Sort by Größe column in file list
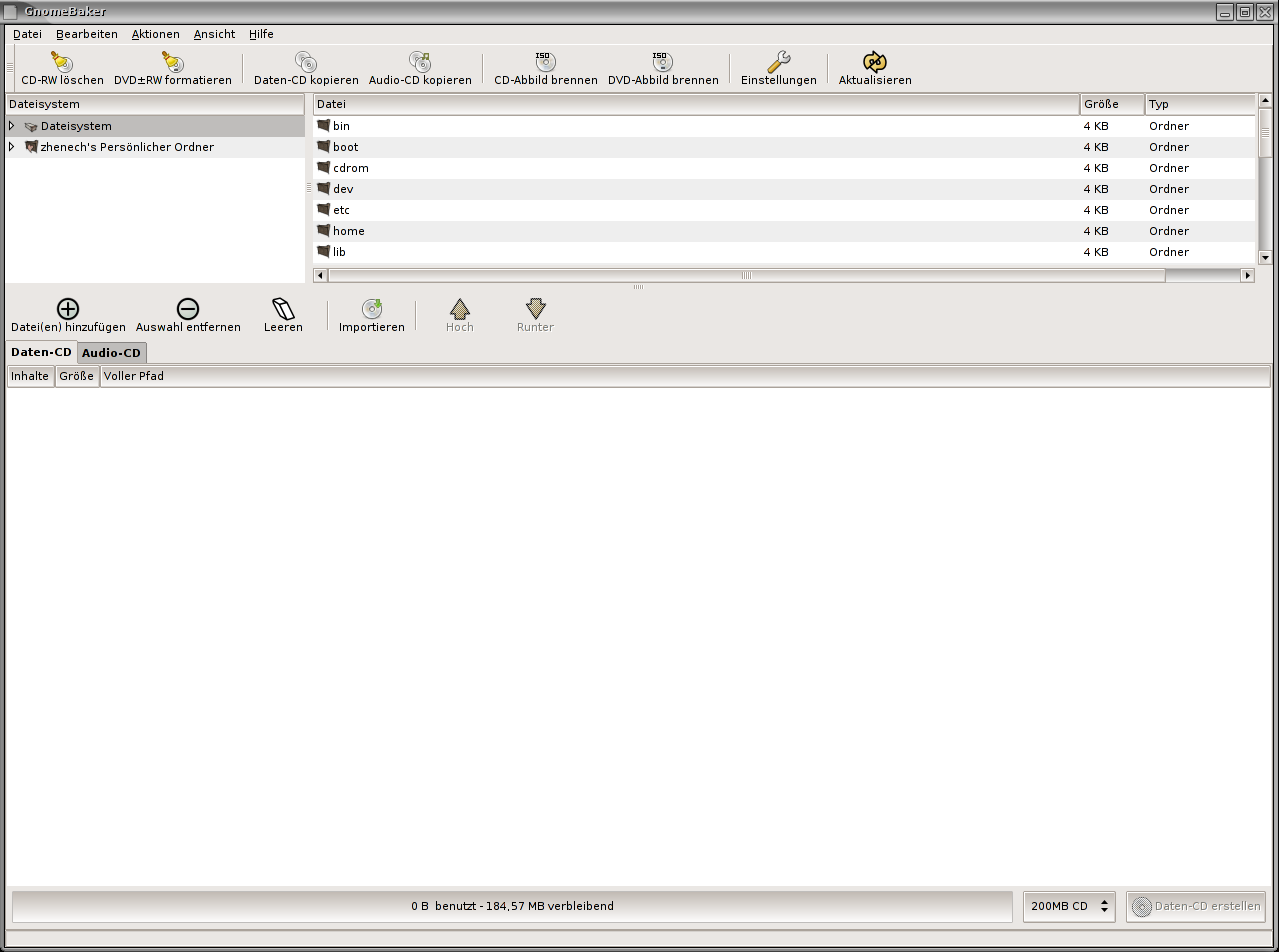Image resolution: width=1279 pixels, height=952 pixels. pyautogui.click(x=1112, y=104)
